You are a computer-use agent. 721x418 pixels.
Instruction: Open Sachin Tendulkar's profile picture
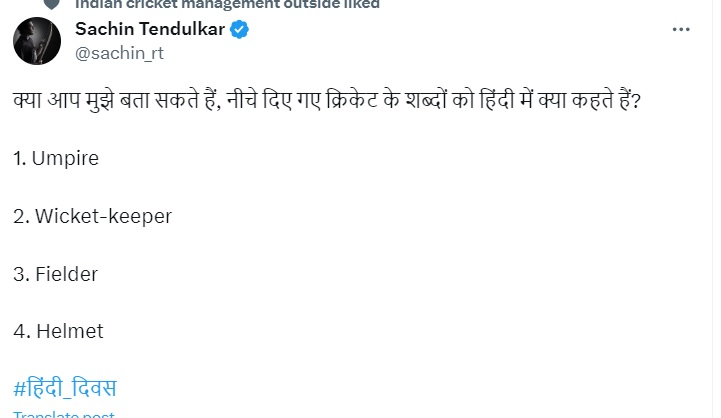point(36,41)
